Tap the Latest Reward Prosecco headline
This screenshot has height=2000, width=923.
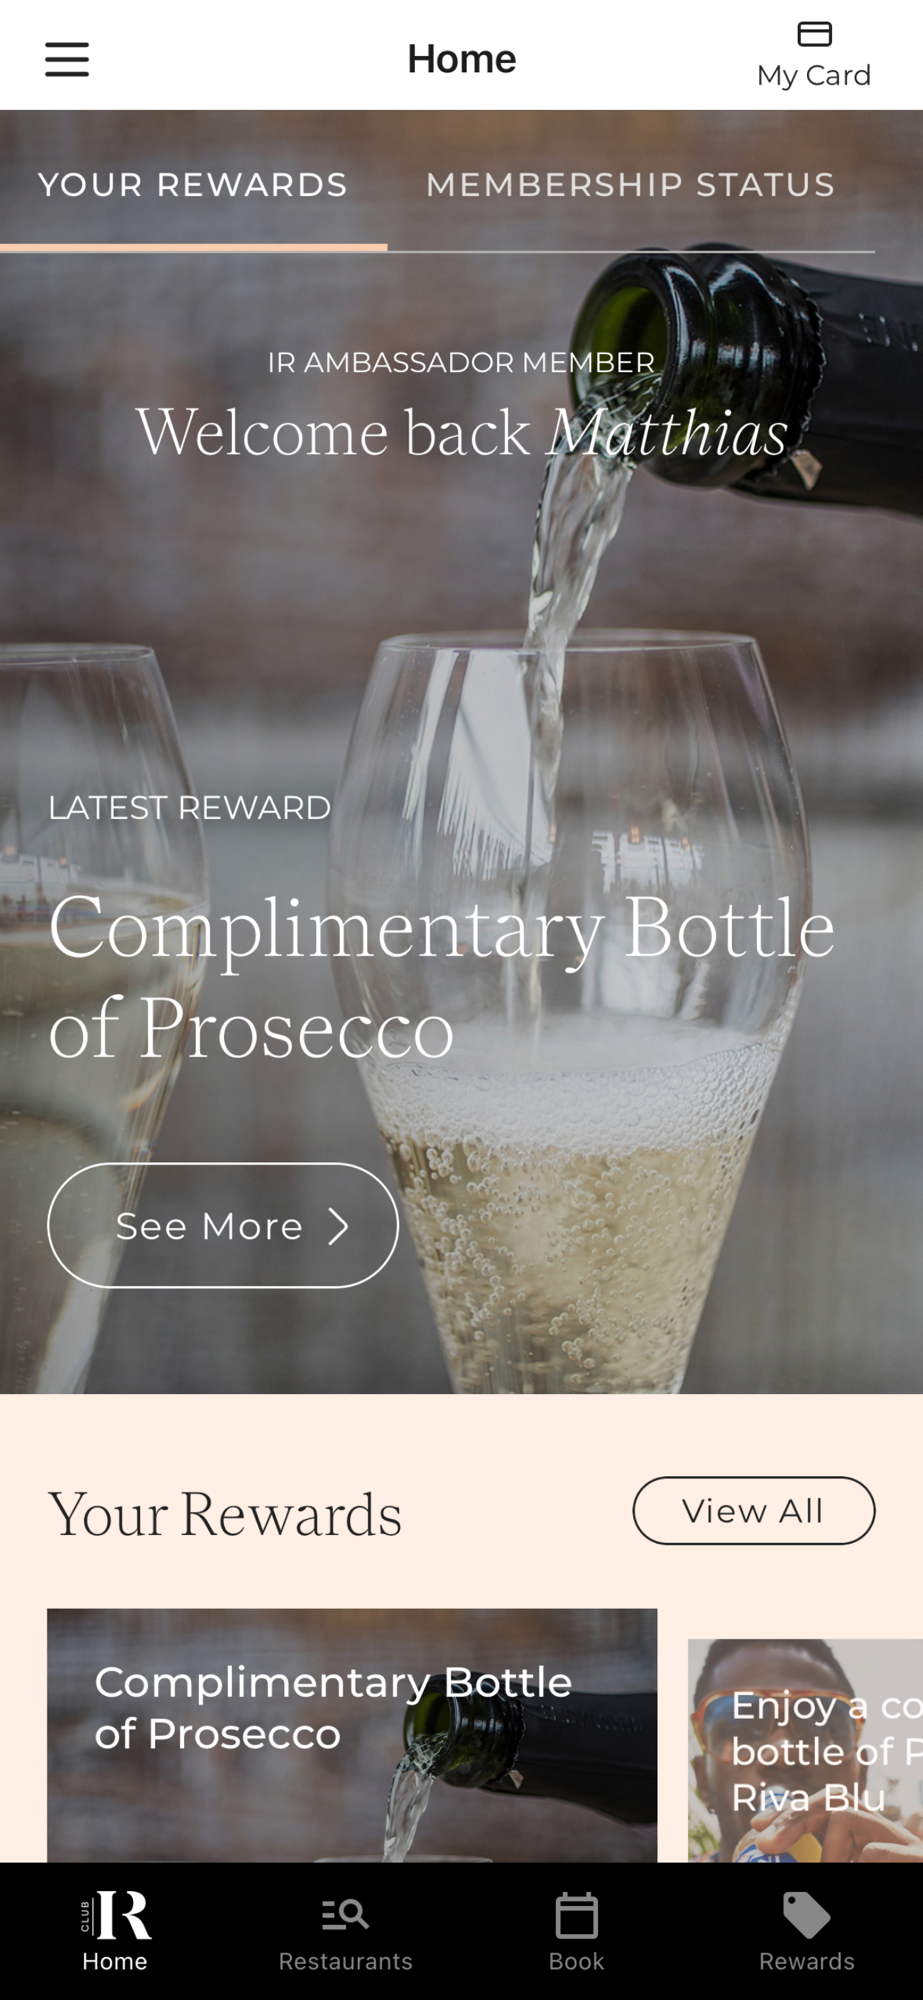coord(441,977)
